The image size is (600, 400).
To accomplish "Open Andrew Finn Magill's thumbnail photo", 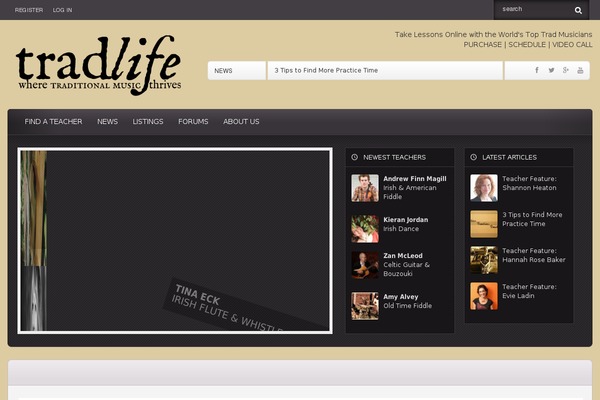I will pos(365,188).
